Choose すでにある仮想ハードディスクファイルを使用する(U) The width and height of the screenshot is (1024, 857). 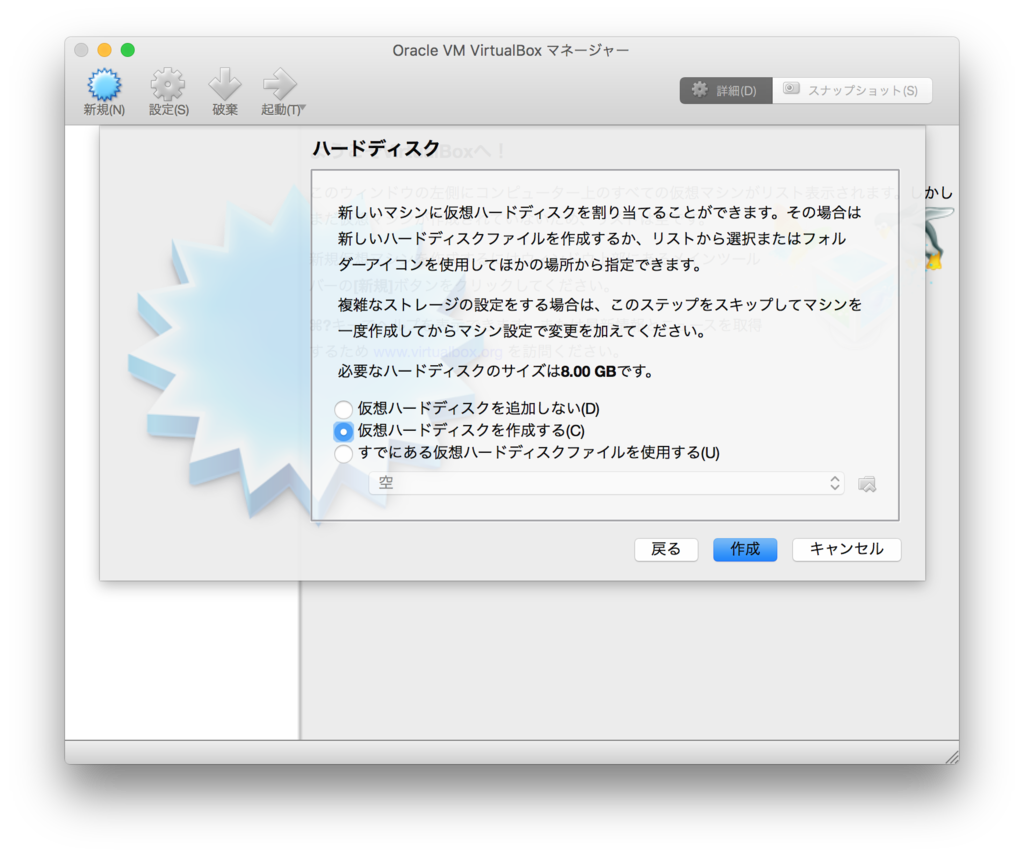[x=343, y=453]
